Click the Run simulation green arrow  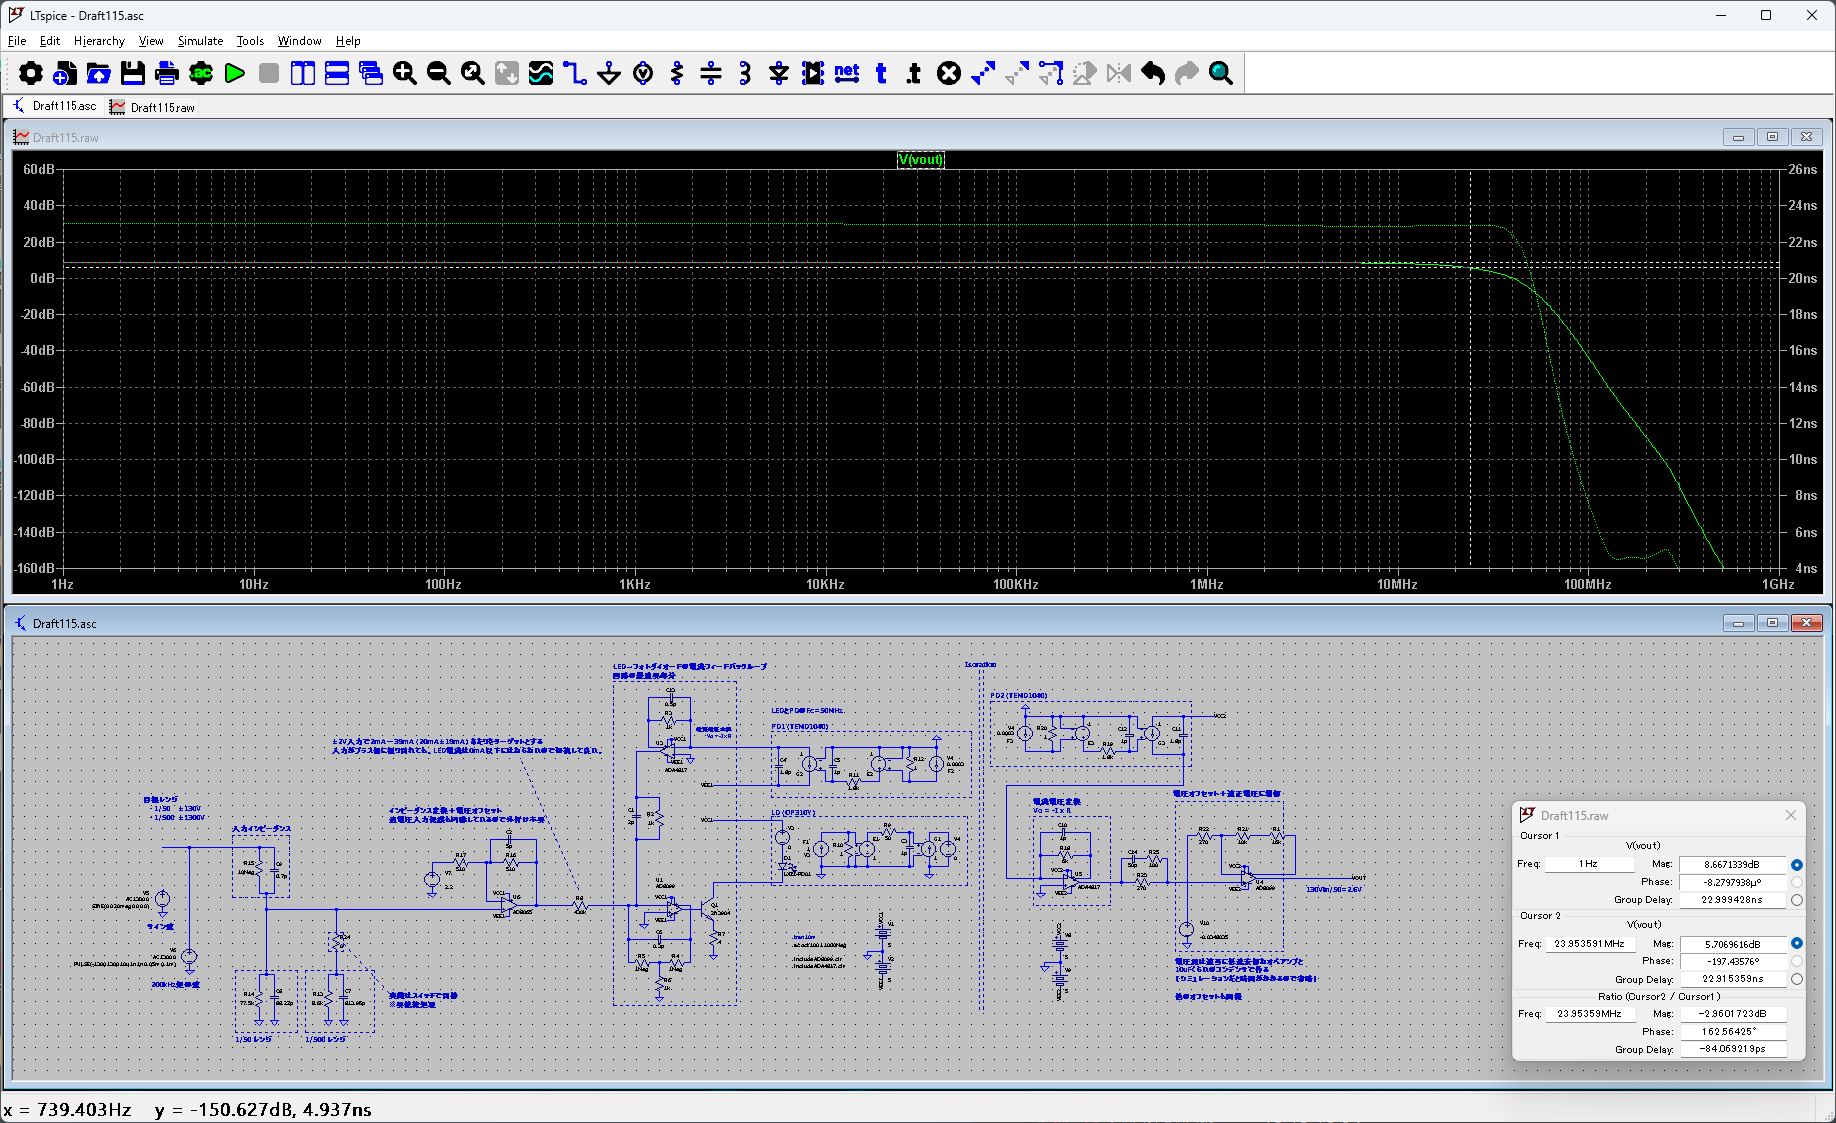pos(235,73)
